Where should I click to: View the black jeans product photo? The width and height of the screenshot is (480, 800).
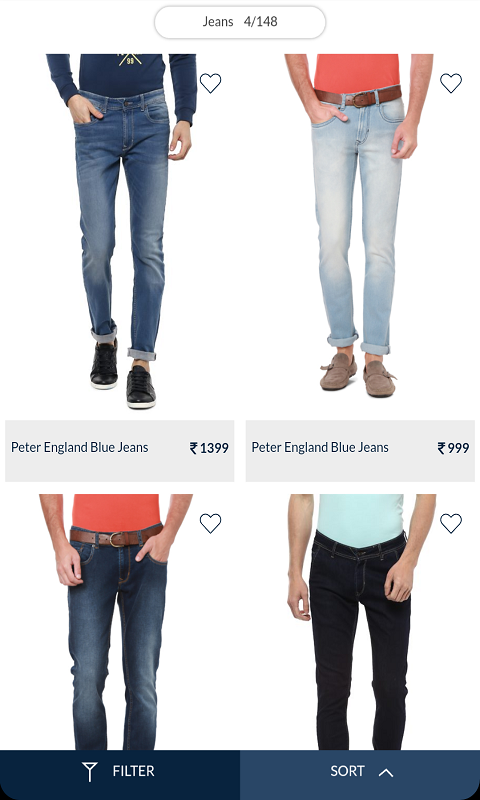(362, 622)
